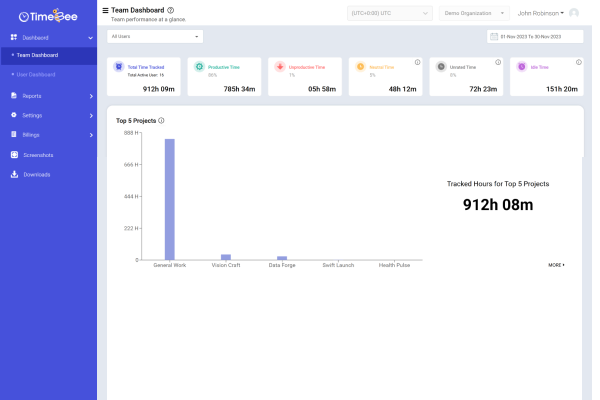Click info icon beside Top 5 Projects
The image size is (600, 400).
(161, 120)
